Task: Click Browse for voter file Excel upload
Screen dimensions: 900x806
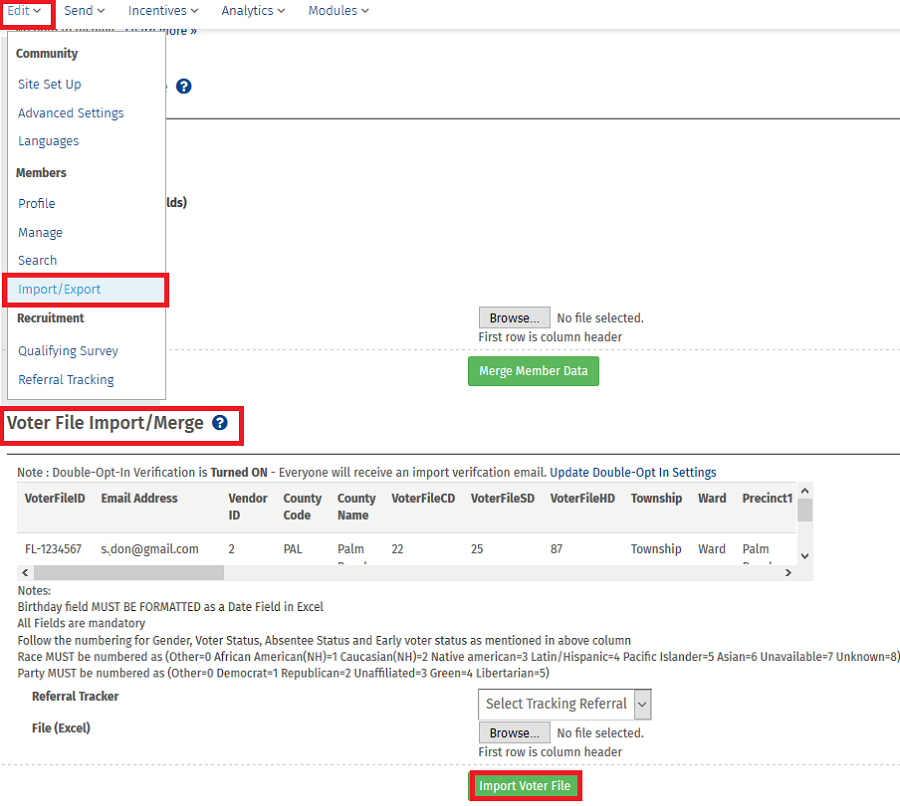Action: coord(514,733)
